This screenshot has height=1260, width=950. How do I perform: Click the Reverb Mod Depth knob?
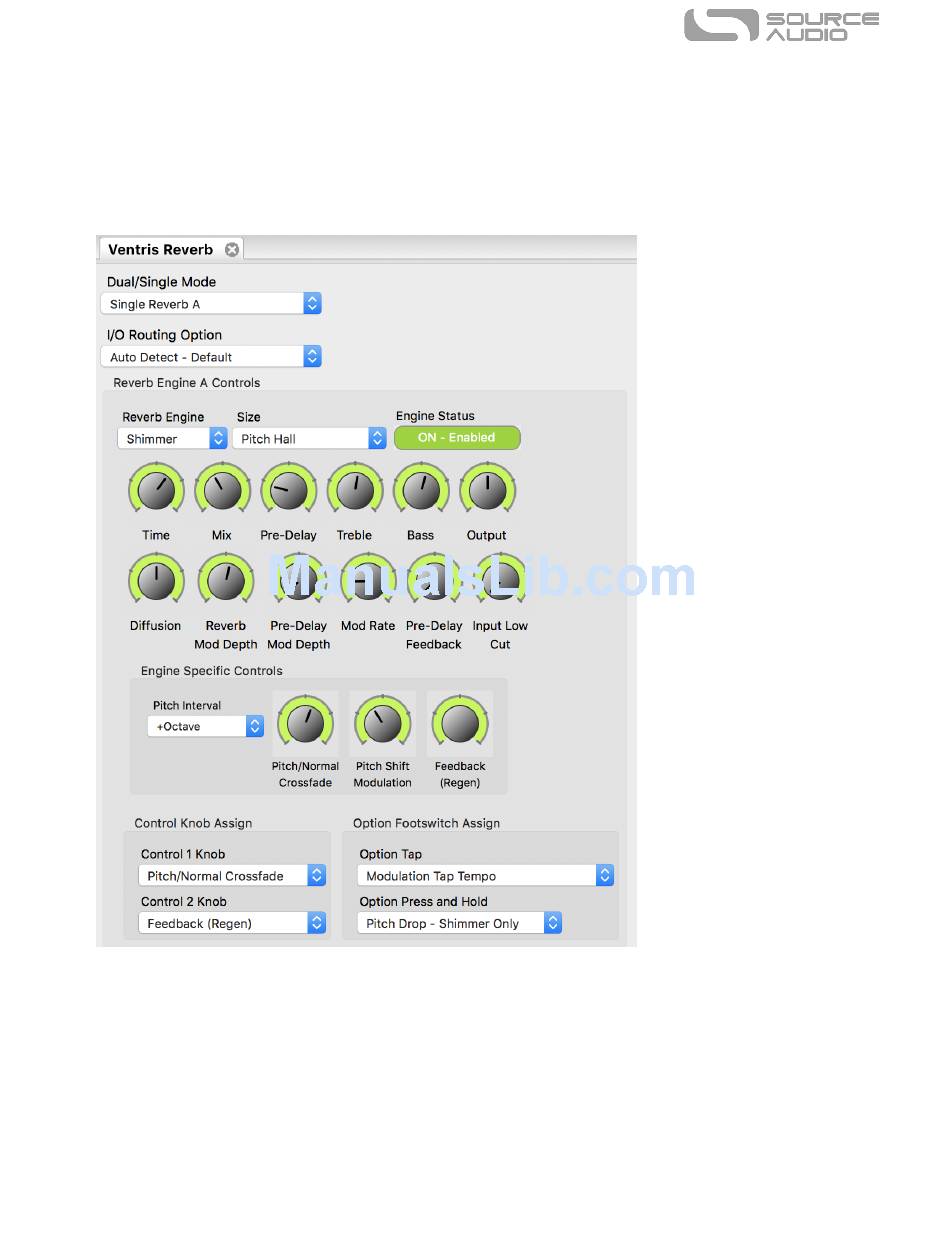click(226, 581)
